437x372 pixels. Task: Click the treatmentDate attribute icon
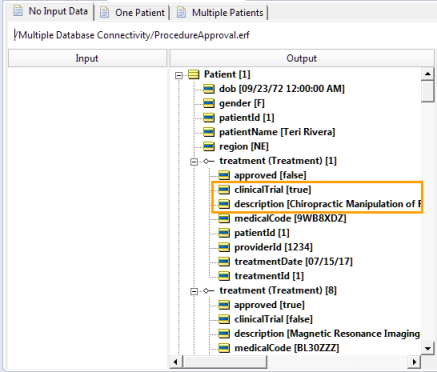pos(224,262)
